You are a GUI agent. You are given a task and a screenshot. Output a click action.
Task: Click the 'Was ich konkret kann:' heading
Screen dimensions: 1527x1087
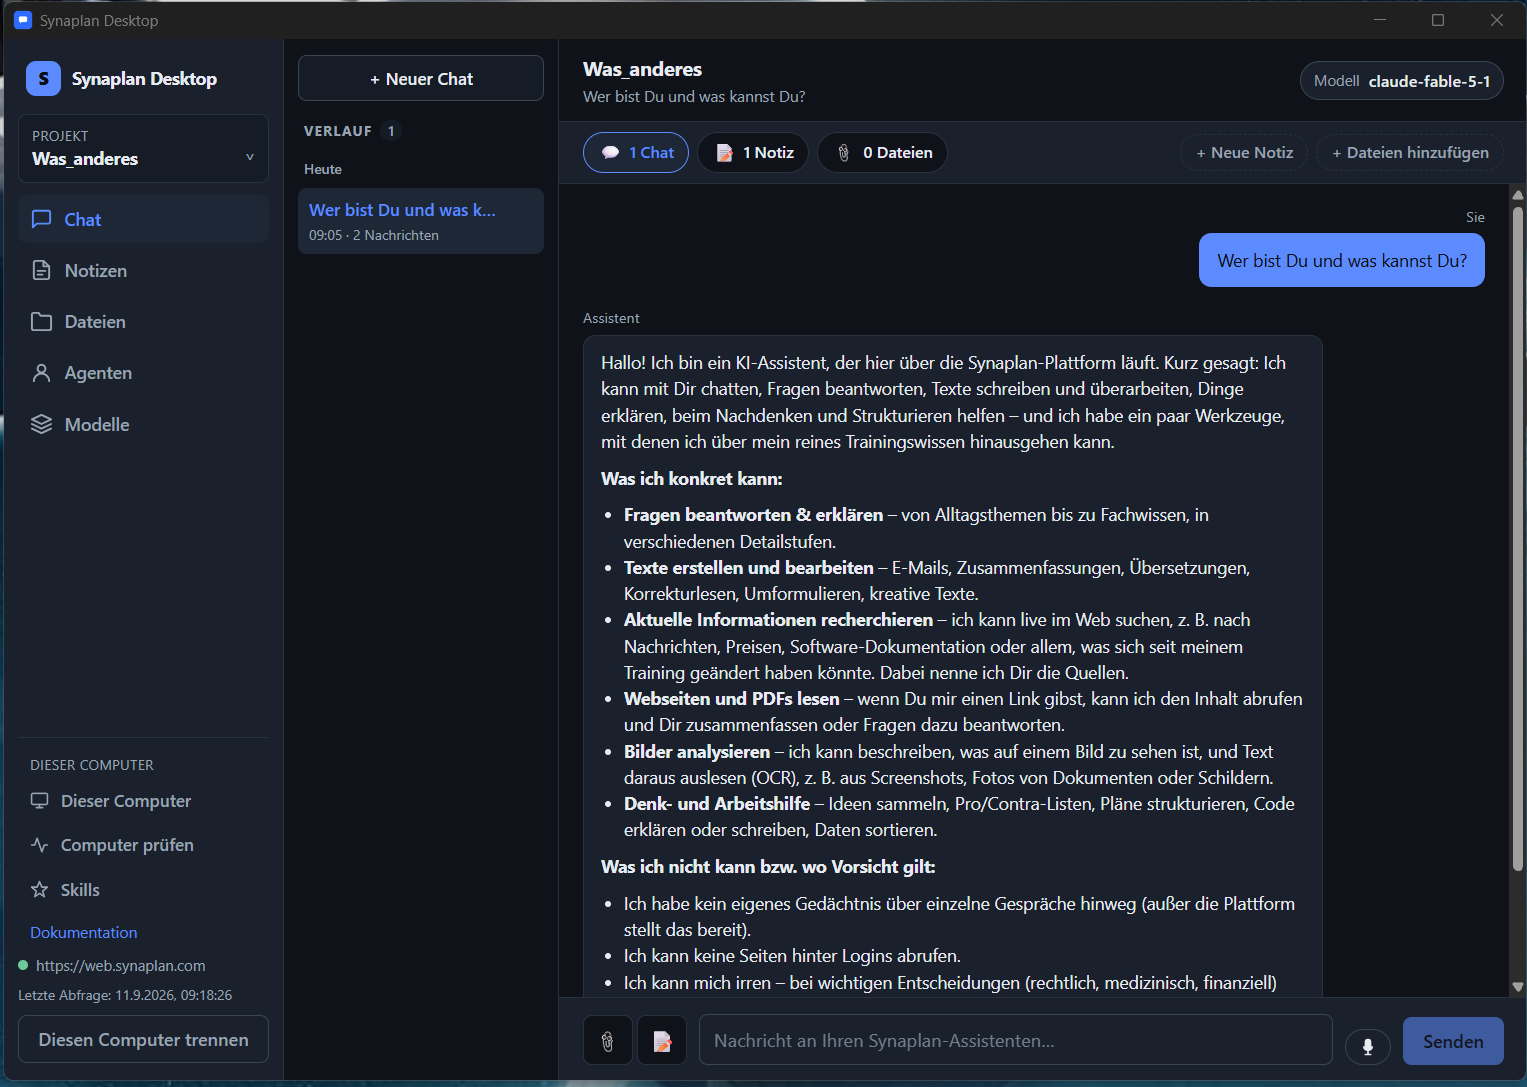(692, 479)
